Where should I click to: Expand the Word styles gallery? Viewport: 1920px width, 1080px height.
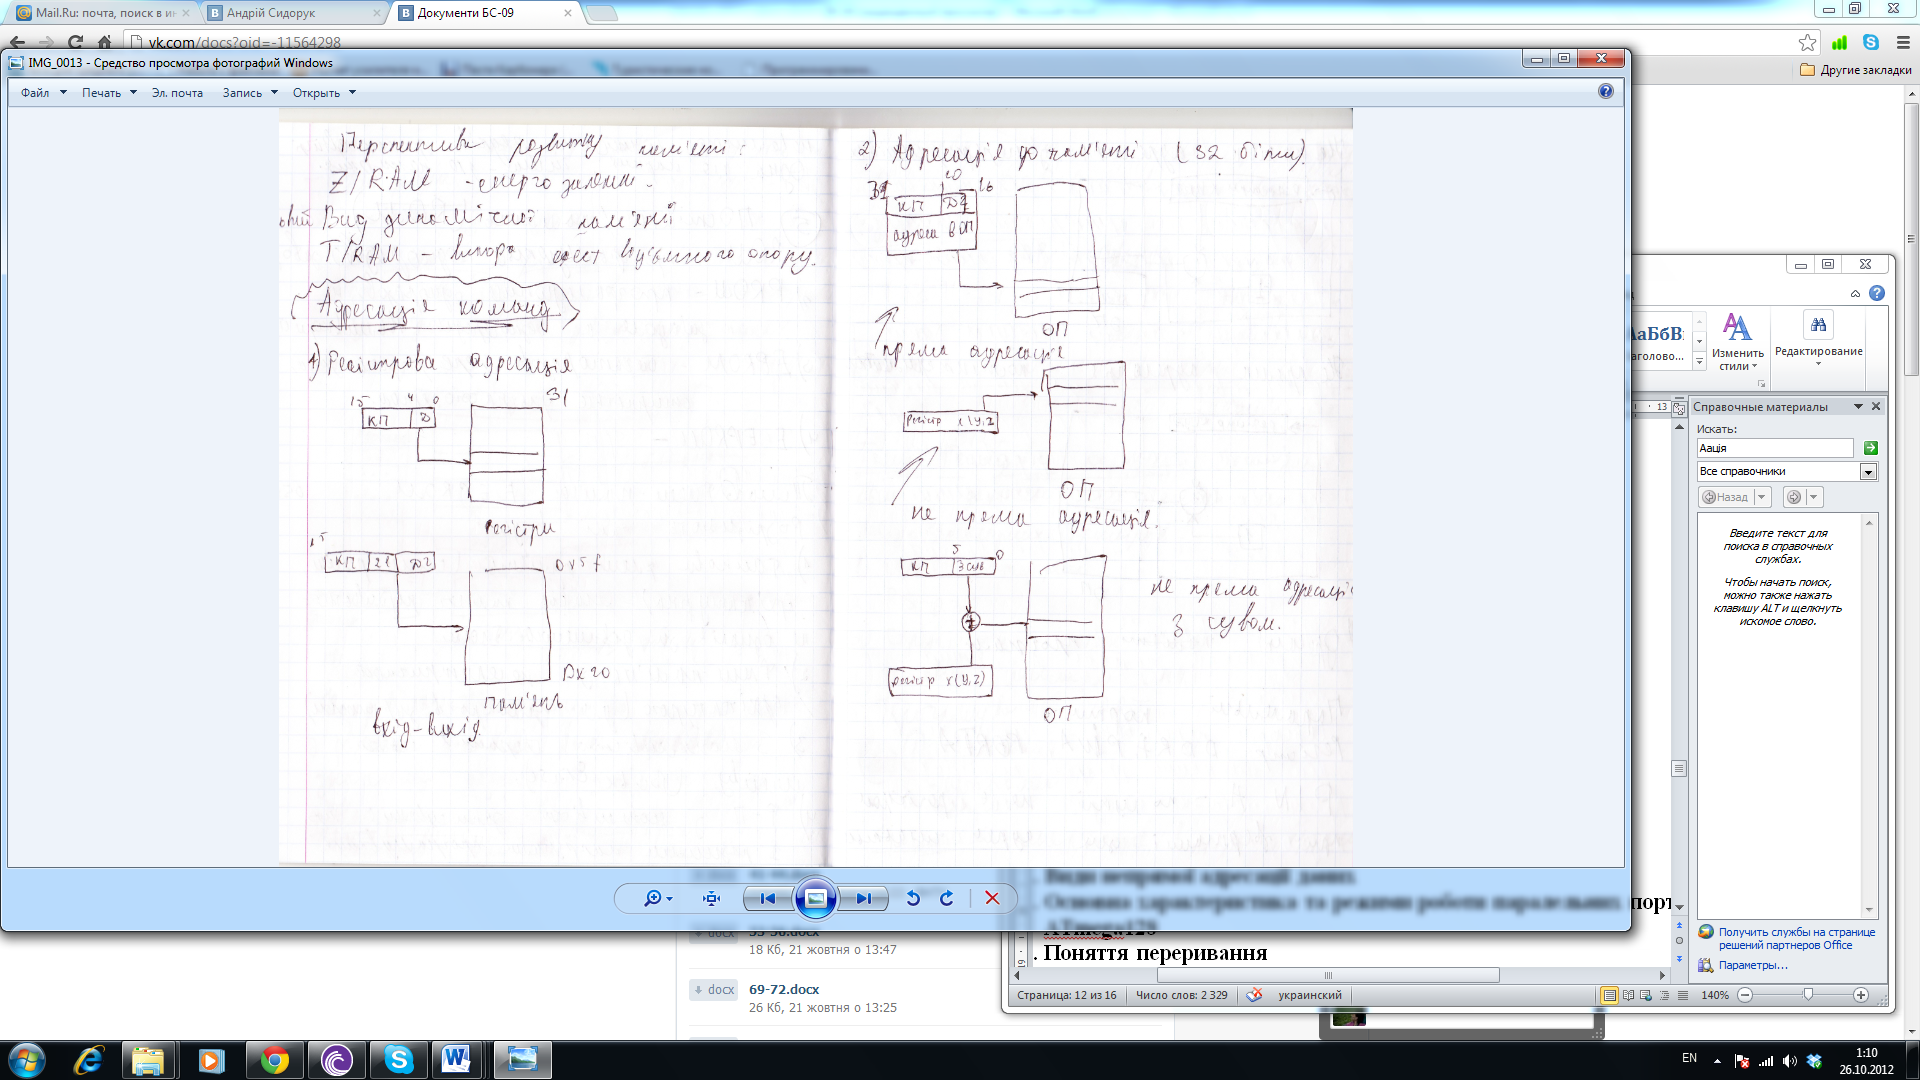(x=1699, y=363)
